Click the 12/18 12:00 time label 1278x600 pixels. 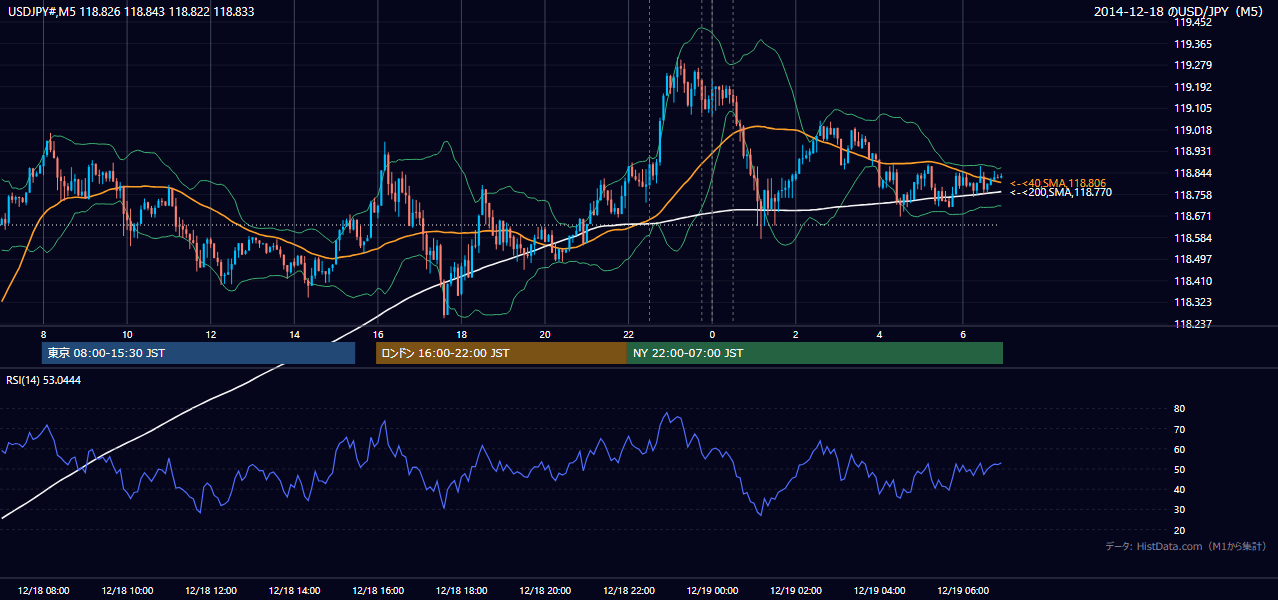[210, 591]
